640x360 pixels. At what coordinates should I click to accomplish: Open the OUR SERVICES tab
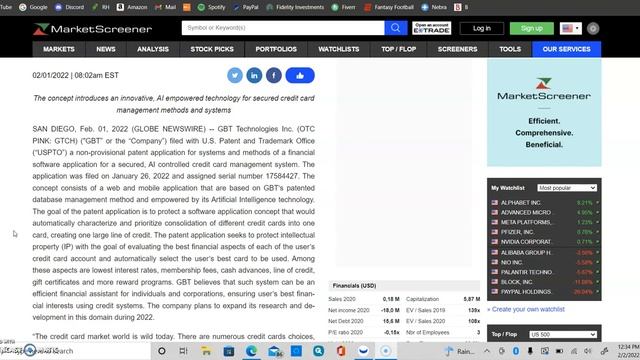point(567,49)
